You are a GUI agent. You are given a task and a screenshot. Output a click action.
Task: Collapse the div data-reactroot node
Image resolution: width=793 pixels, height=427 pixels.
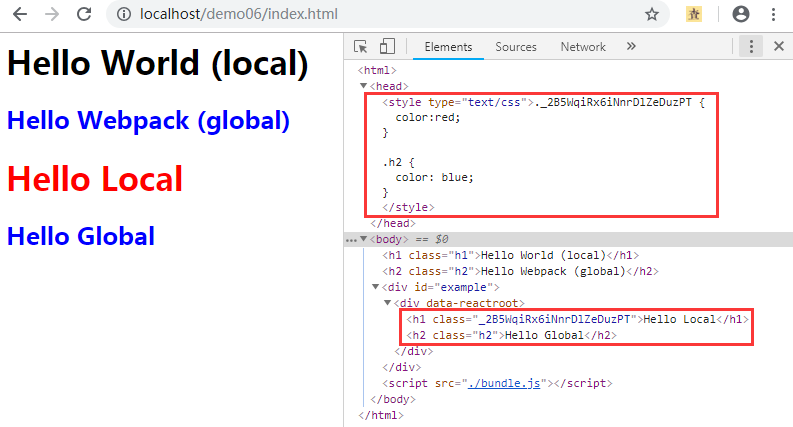point(387,303)
